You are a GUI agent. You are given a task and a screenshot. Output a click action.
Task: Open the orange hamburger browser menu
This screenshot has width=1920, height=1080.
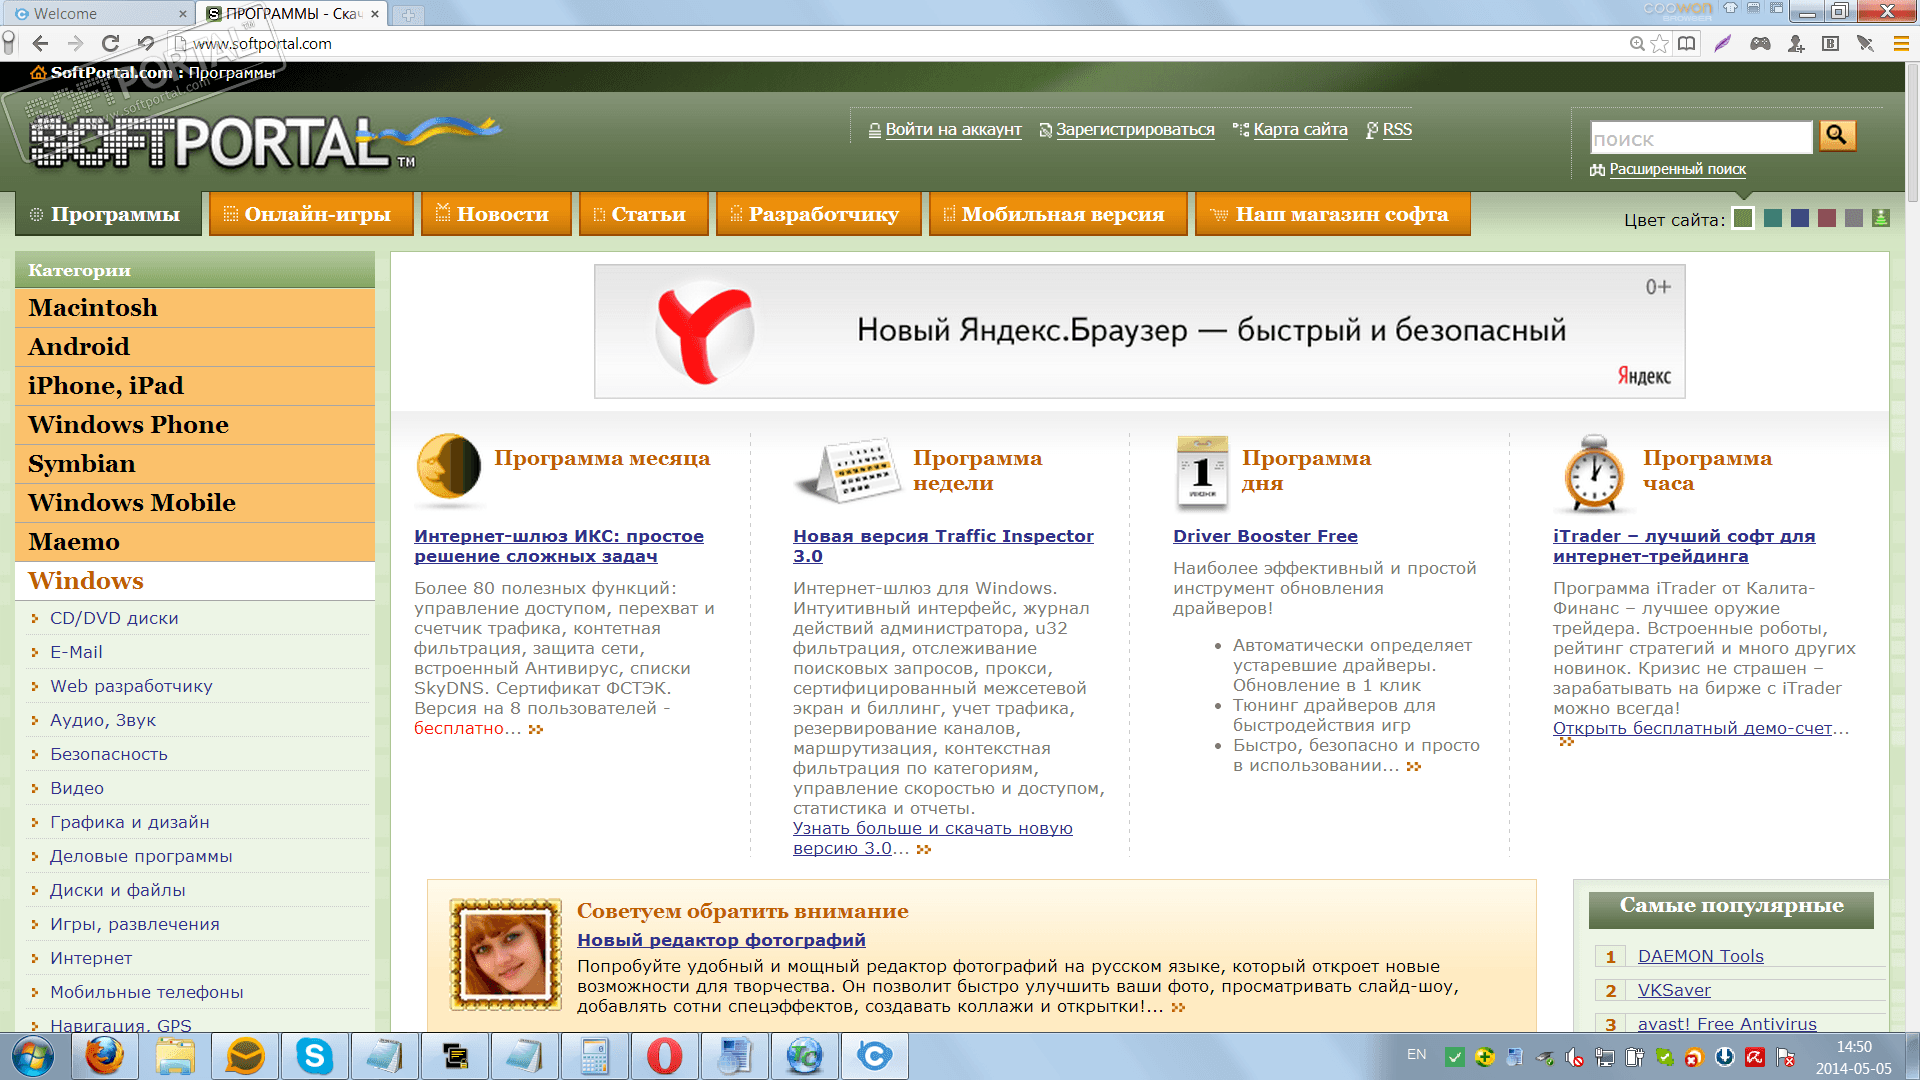pyautogui.click(x=1901, y=44)
